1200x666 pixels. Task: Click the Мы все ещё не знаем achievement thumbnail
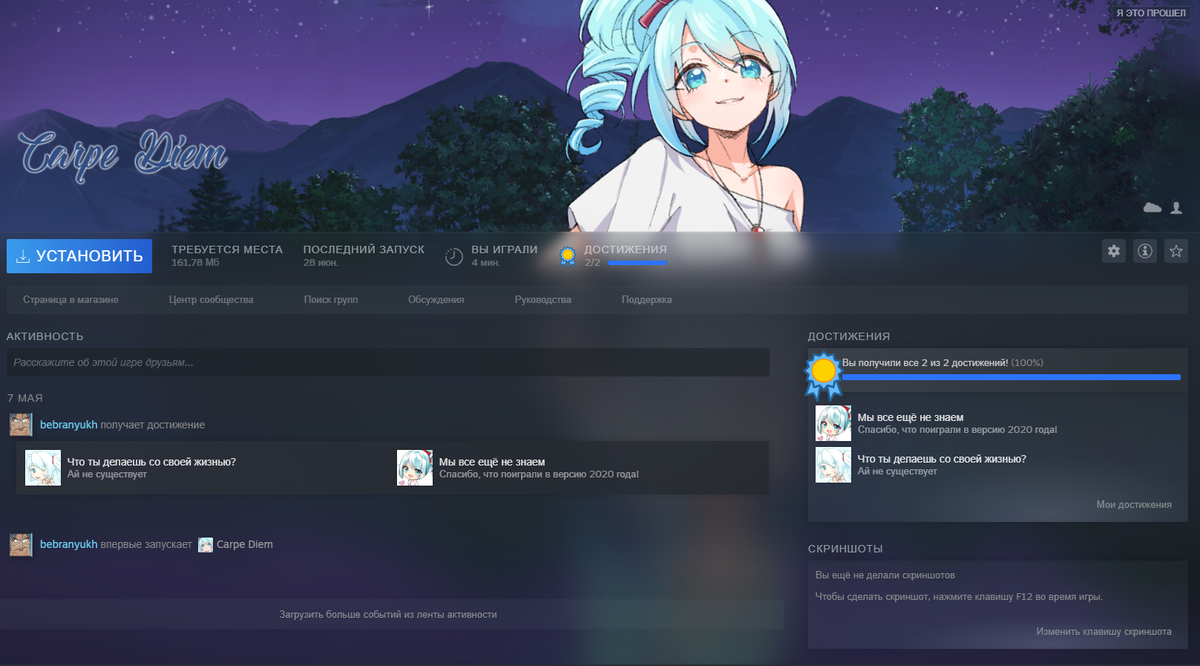833,422
